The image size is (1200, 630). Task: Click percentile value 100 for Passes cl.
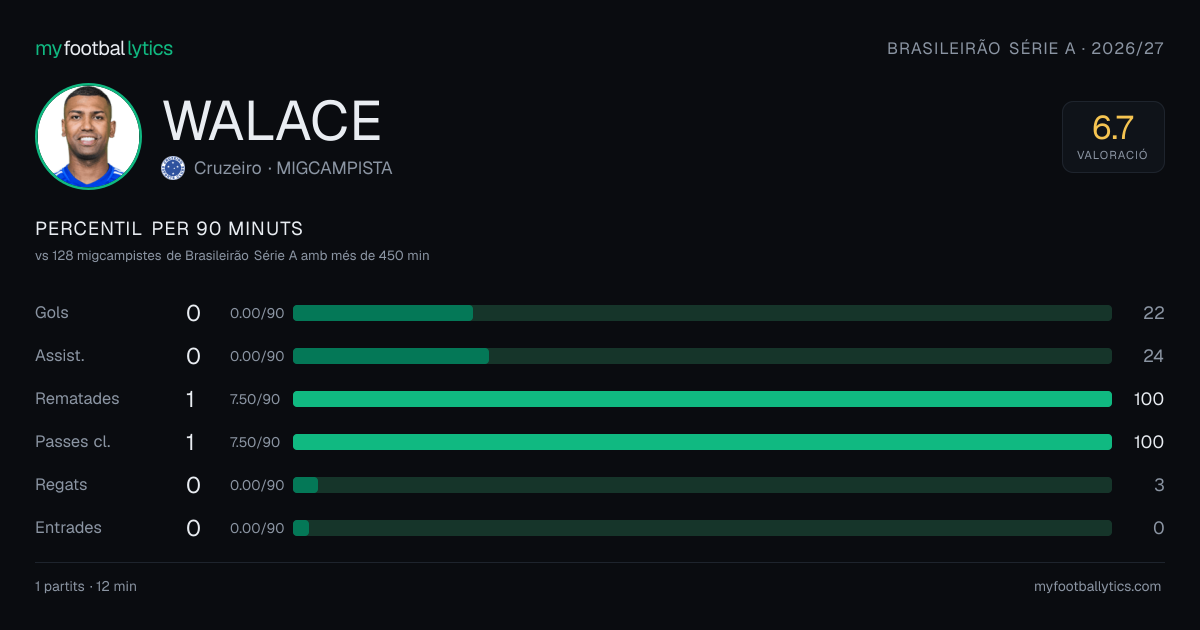(1149, 442)
